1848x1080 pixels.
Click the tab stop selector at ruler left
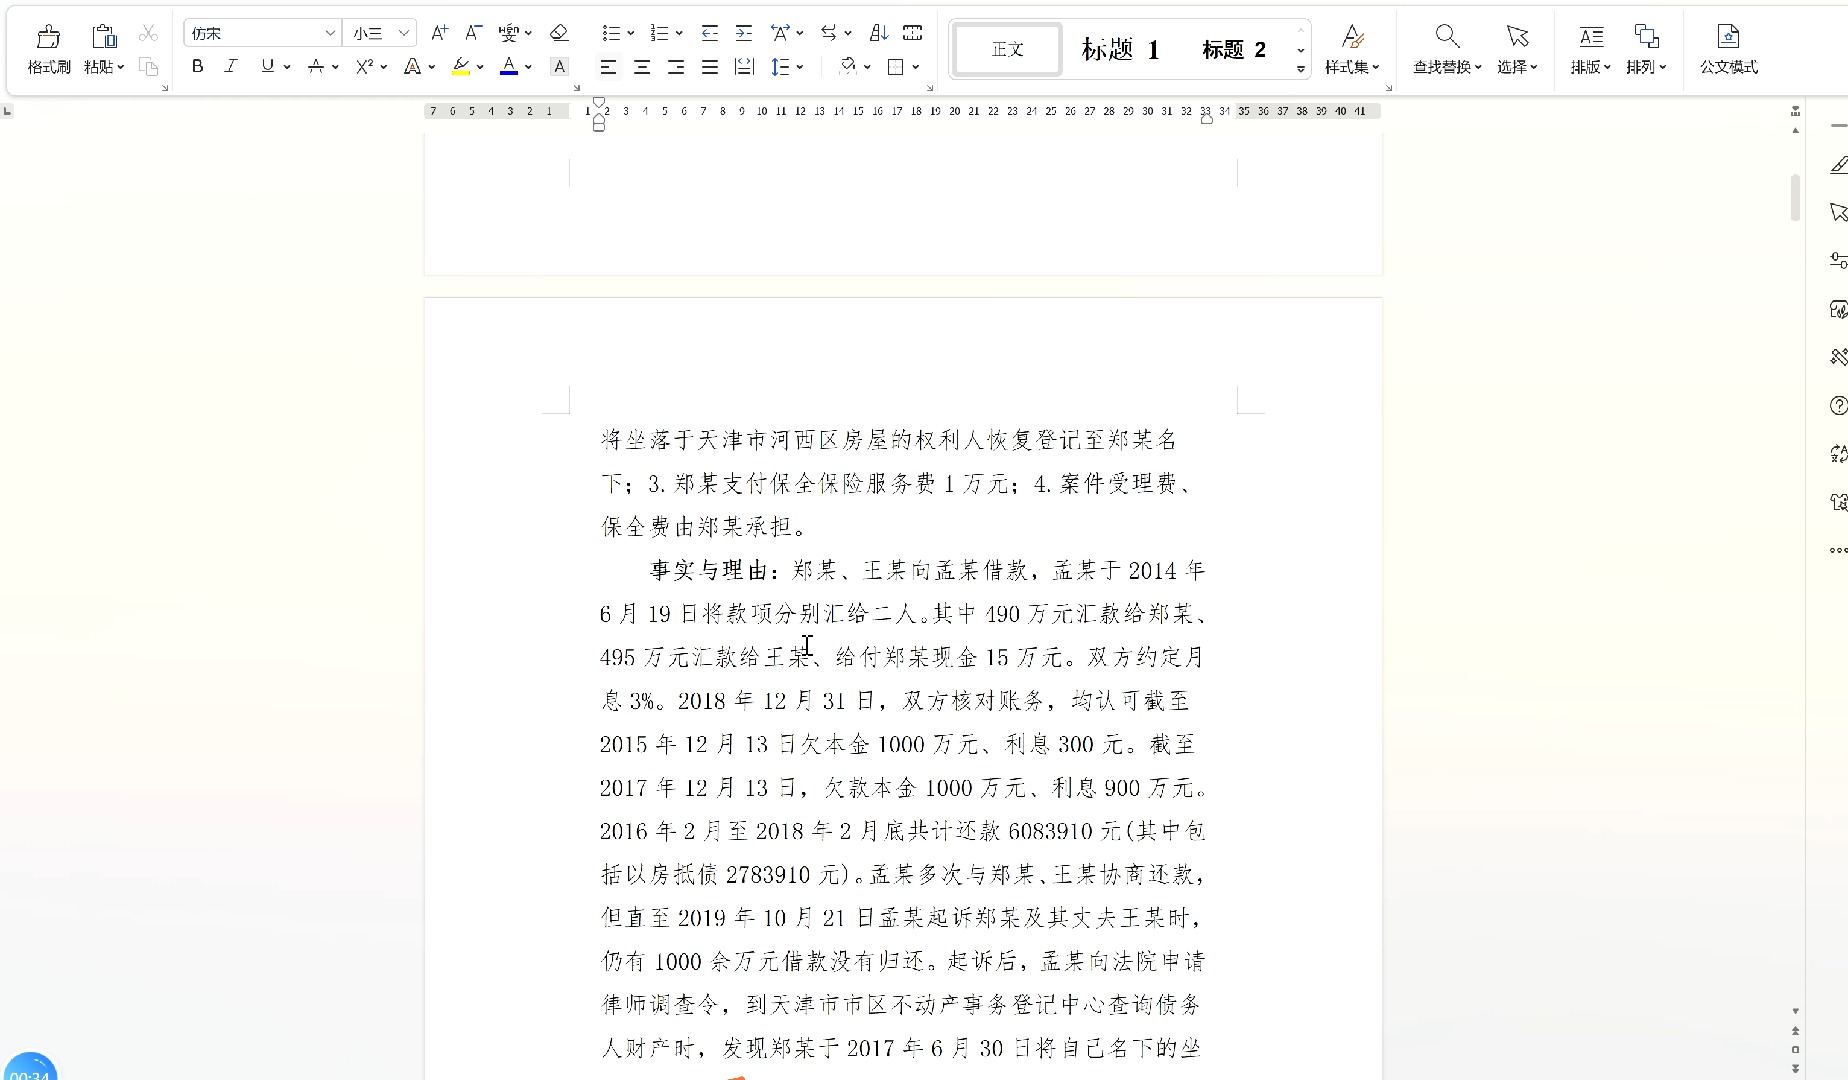[x=7, y=111]
